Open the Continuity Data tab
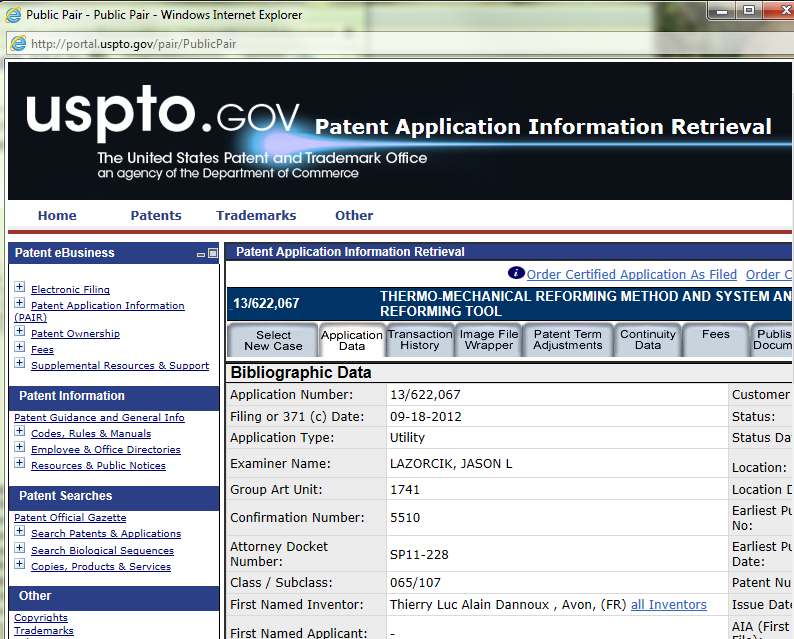 click(648, 340)
